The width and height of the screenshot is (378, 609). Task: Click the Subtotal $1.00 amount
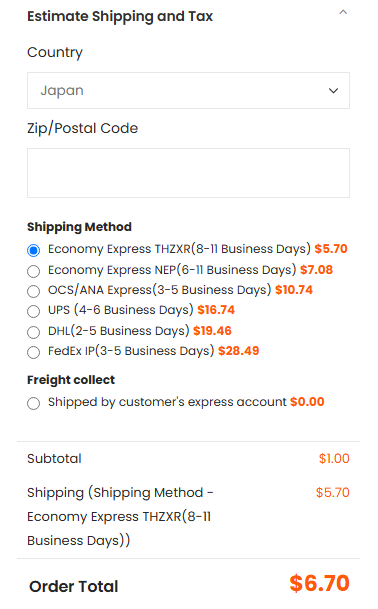[334, 459]
